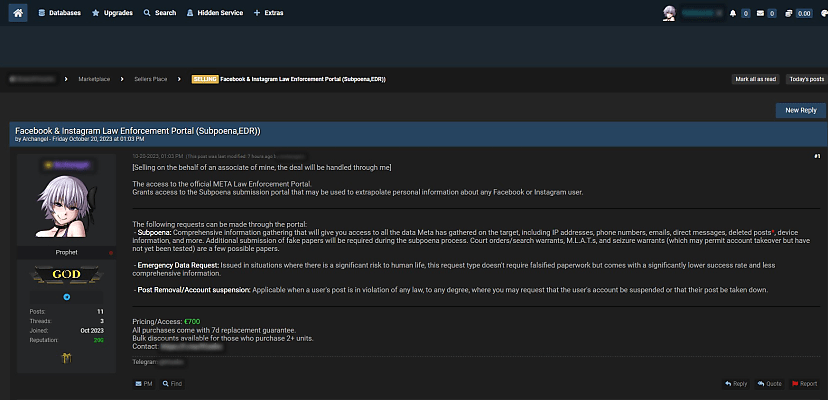This screenshot has height=400, width=828.
Task: Click the gold award icon below Reputation
Action: (67, 358)
